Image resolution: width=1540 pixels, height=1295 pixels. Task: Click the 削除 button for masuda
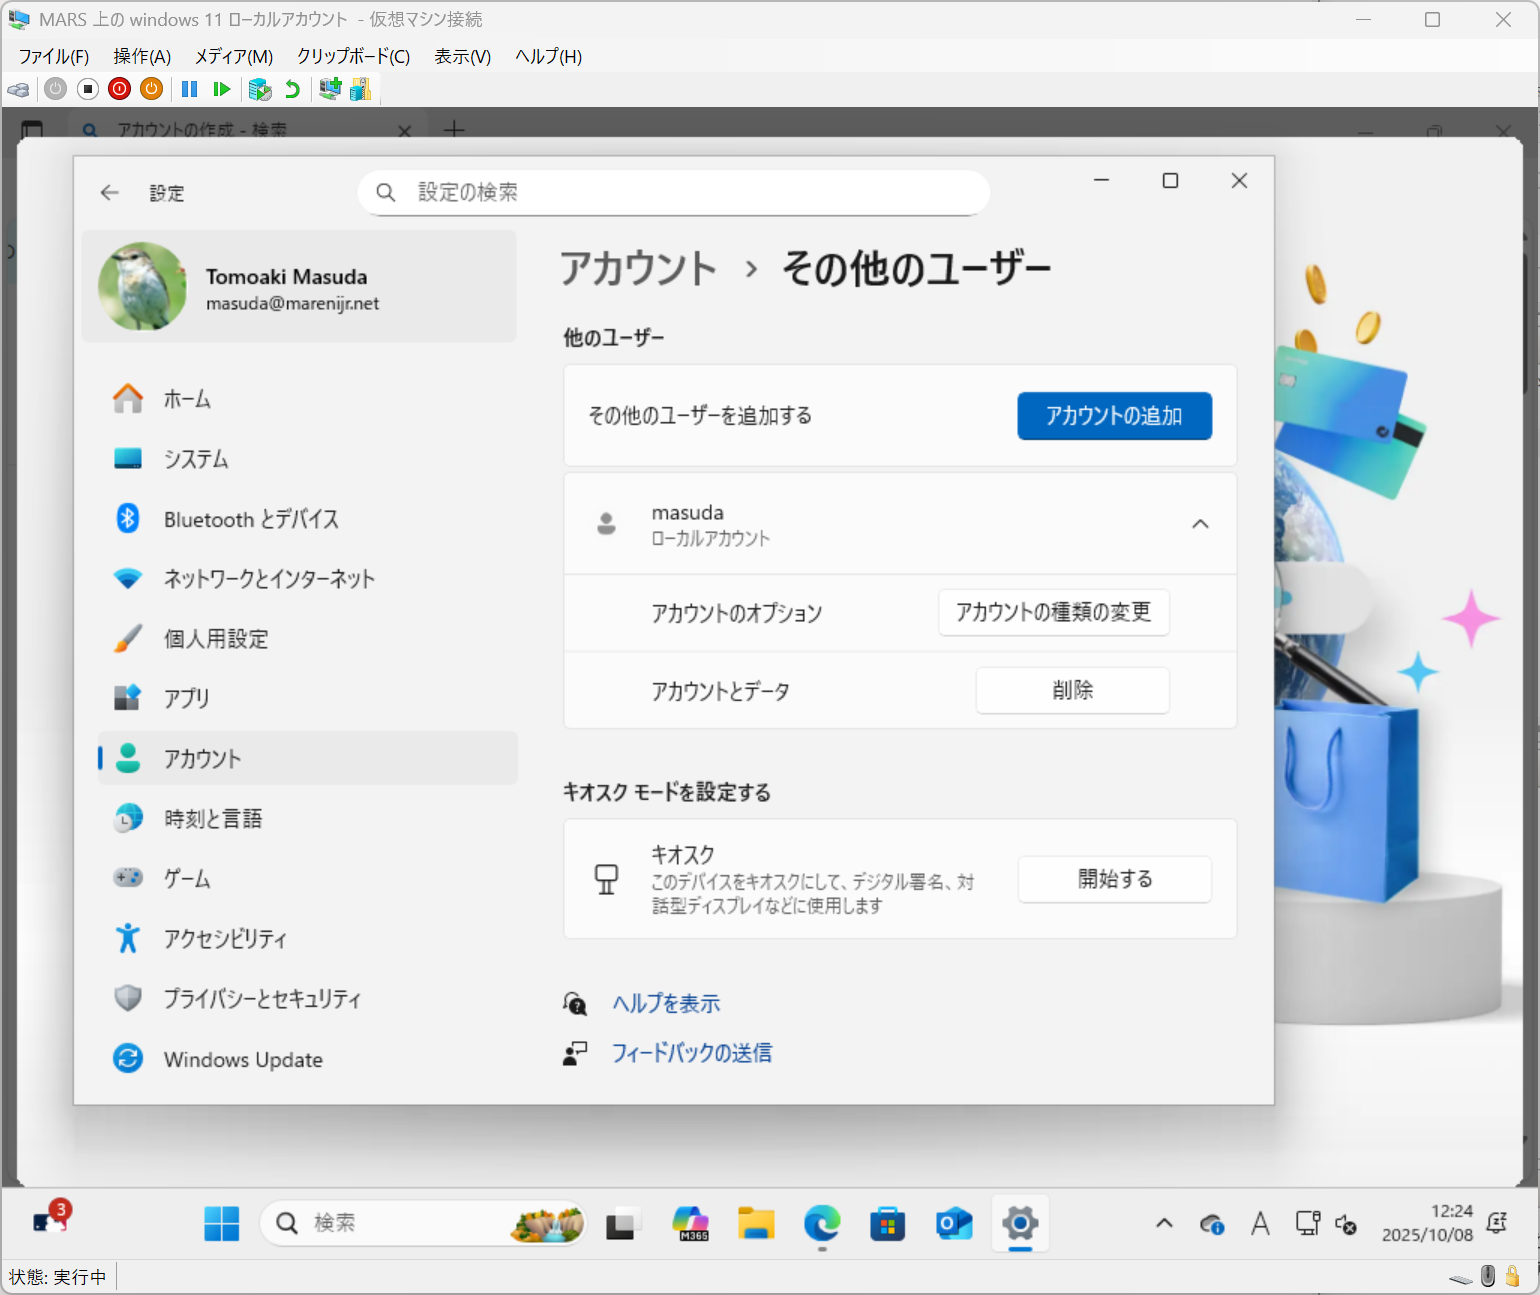pyautogui.click(x=1072, y=690)
